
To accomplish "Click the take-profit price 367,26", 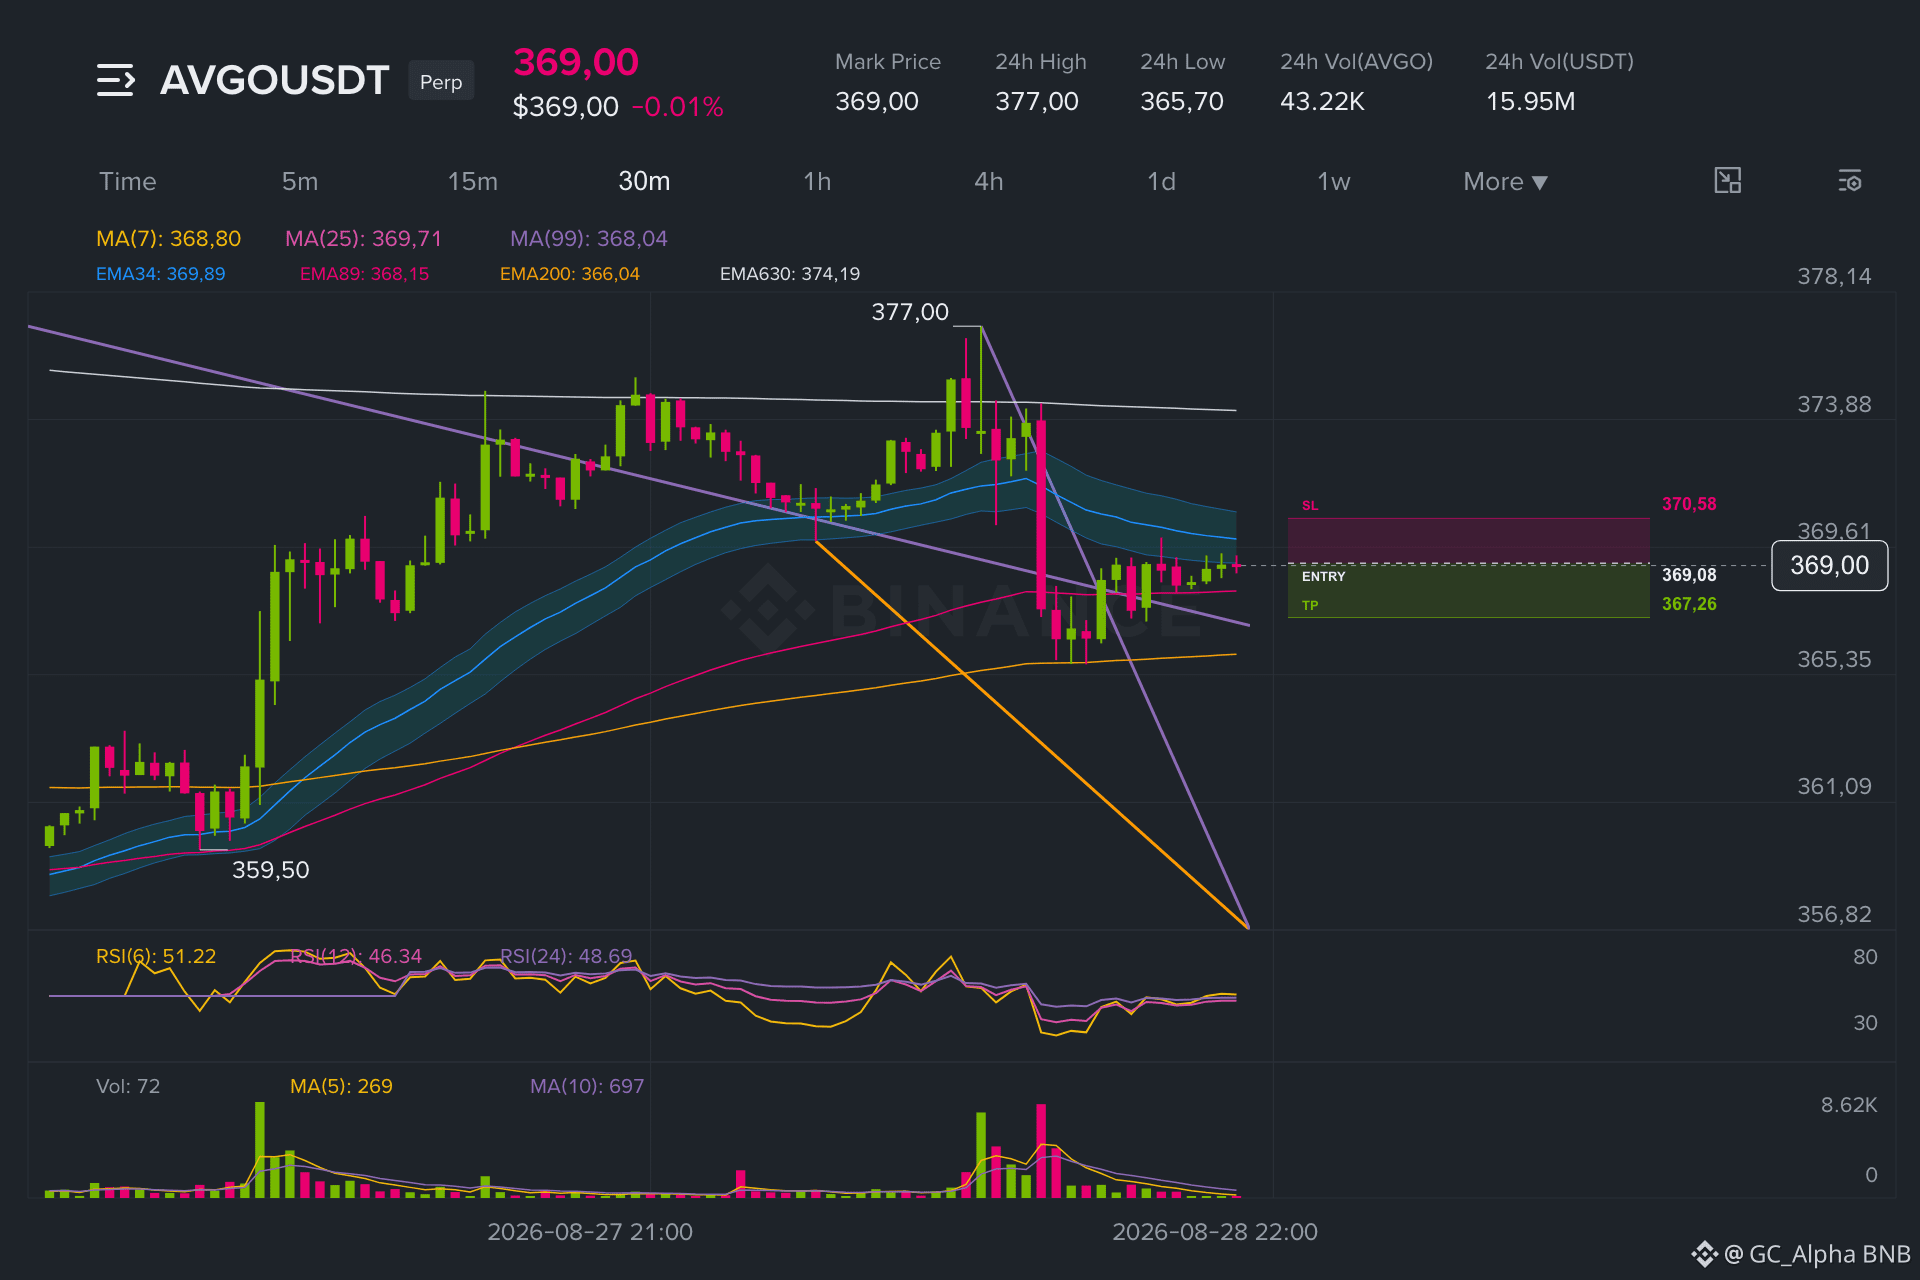I will (x=1689, y=604).
